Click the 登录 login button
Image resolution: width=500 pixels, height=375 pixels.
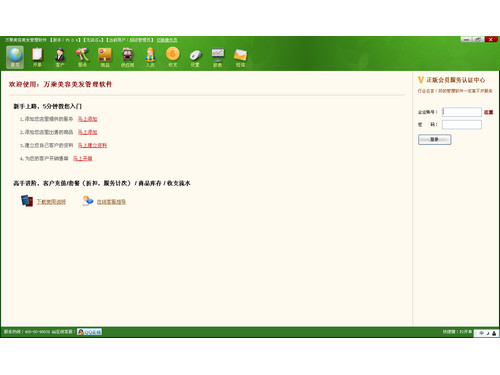point(435,139)
